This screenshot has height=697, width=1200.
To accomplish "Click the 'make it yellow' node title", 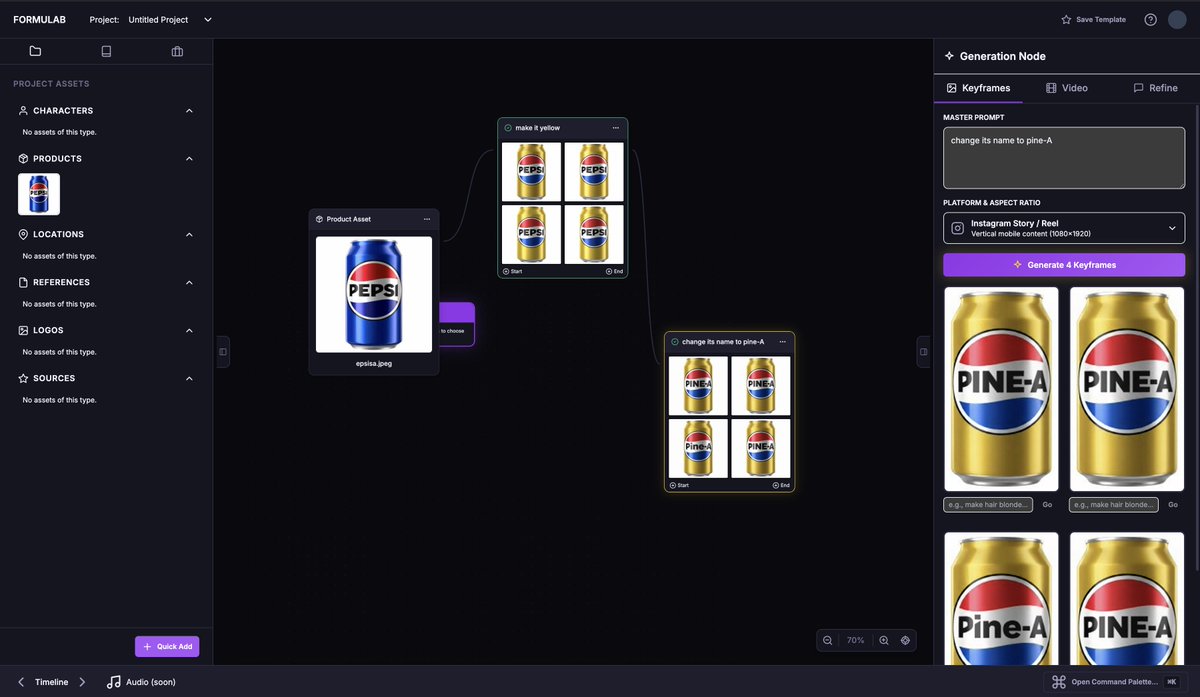I will tap(538, 128).
